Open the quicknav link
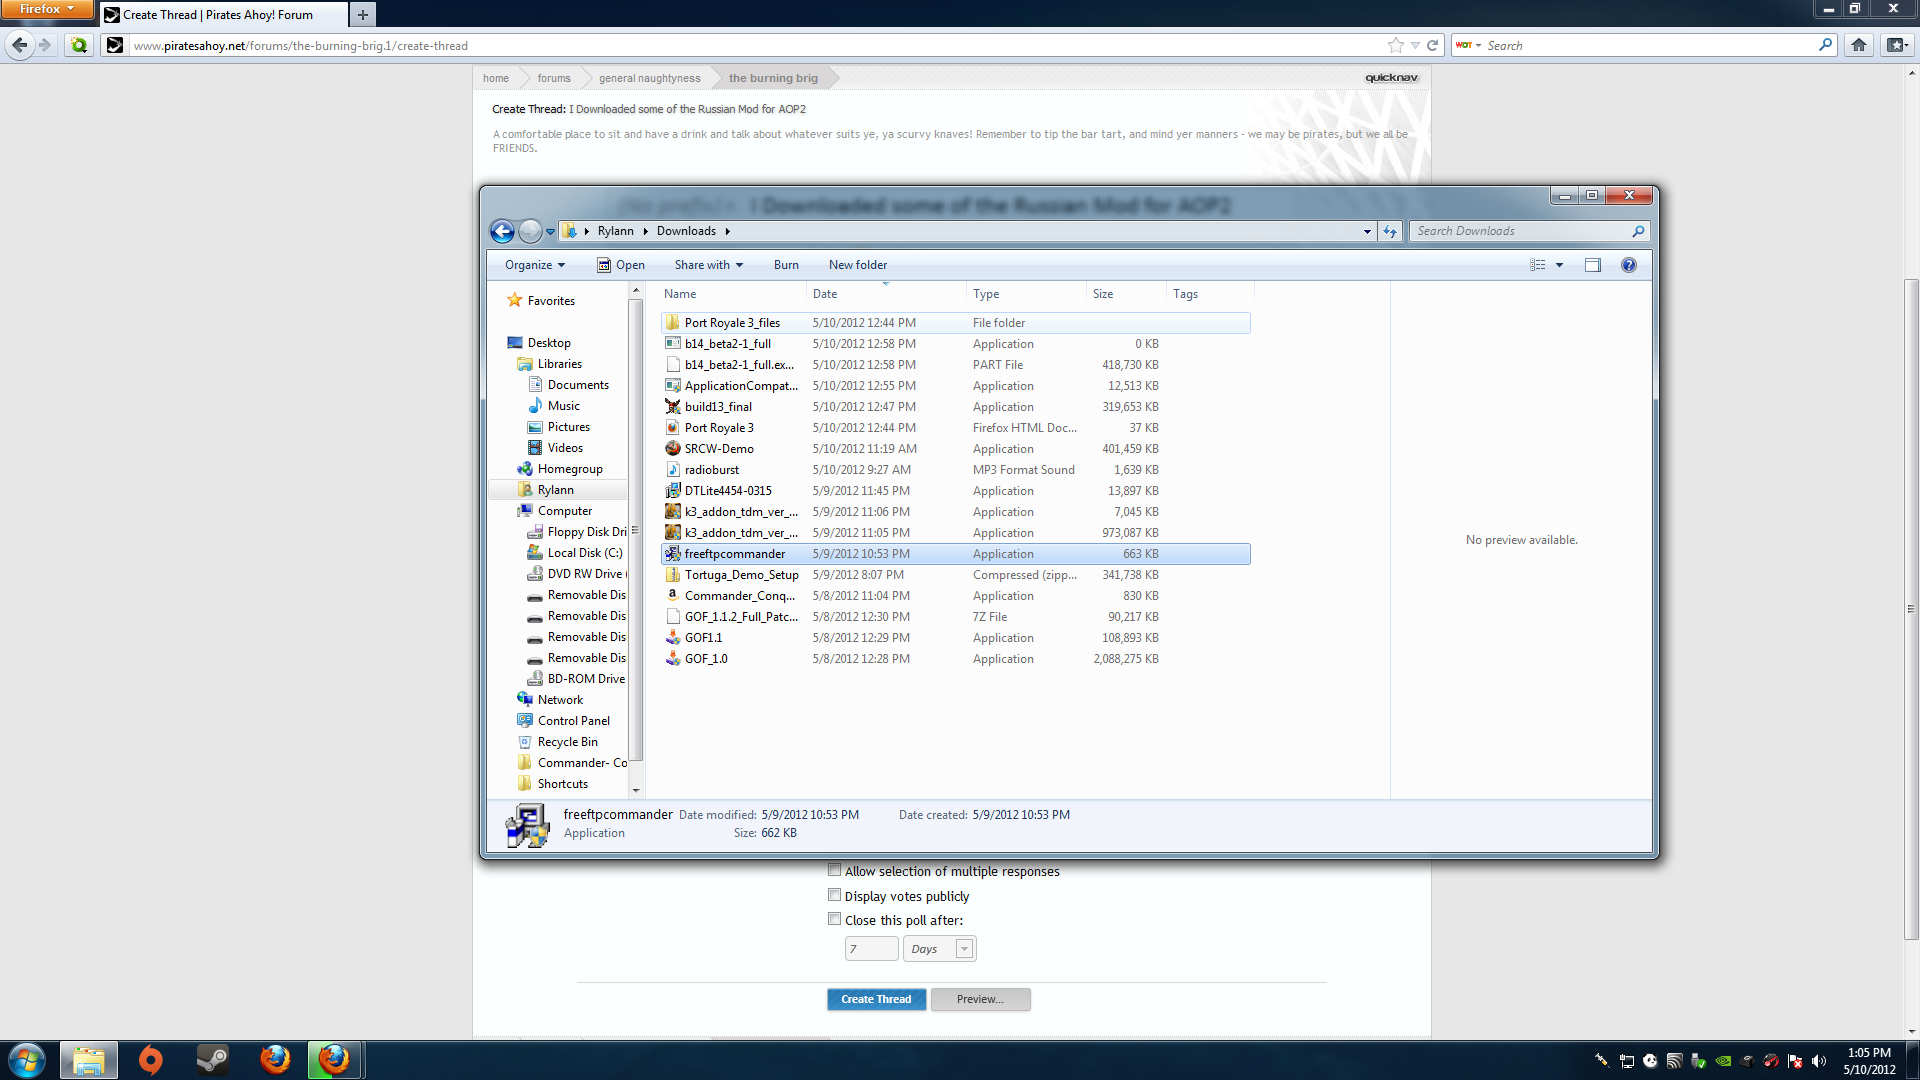The width and height of the screenshot is (1920, 1080). point(1391,78)
